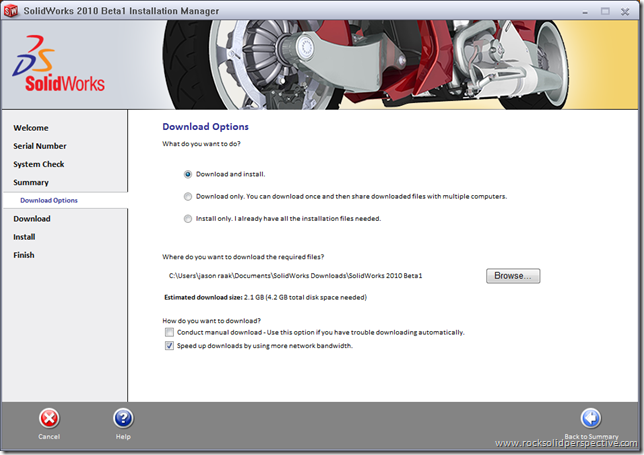This screenshot has height=455, width=644.
Task: Switch to the Summary step
Action: pyautogui.click(x=31, y=182)
